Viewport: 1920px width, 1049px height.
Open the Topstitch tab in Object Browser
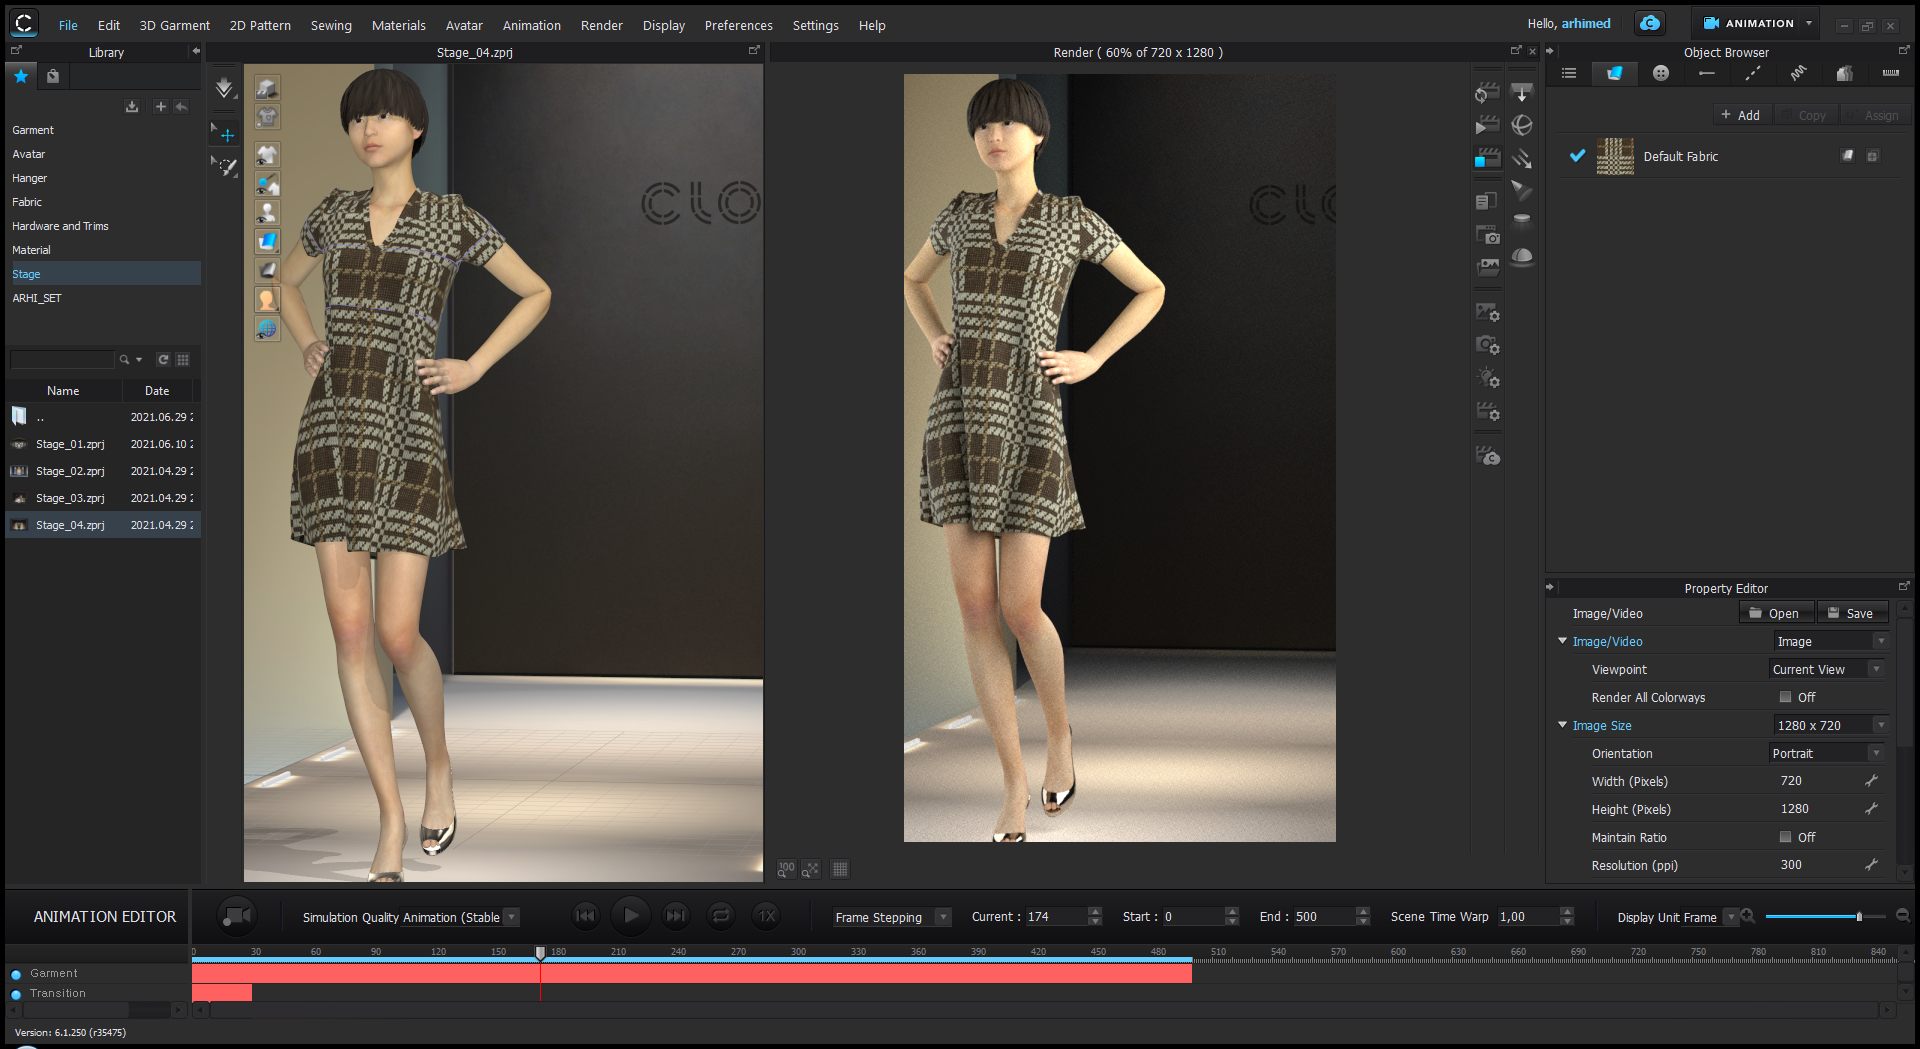(x=1752, y=73)
